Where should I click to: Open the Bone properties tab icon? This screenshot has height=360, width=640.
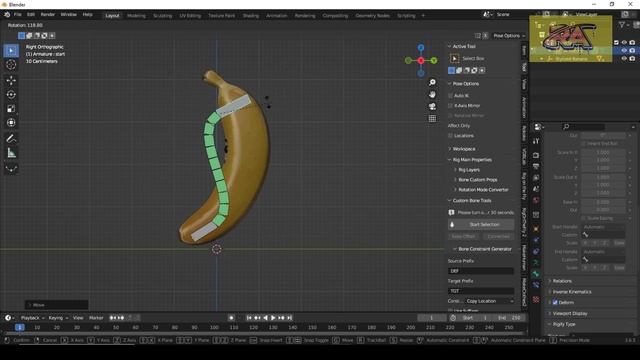tap(536, 274)
